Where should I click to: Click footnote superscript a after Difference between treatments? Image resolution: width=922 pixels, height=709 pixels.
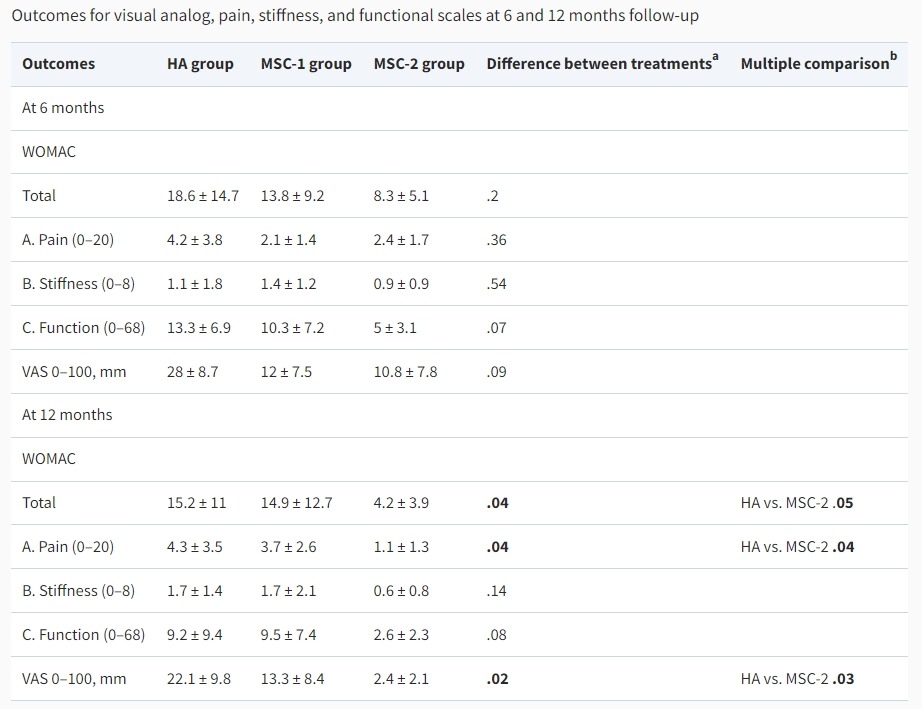click(715, 58)
